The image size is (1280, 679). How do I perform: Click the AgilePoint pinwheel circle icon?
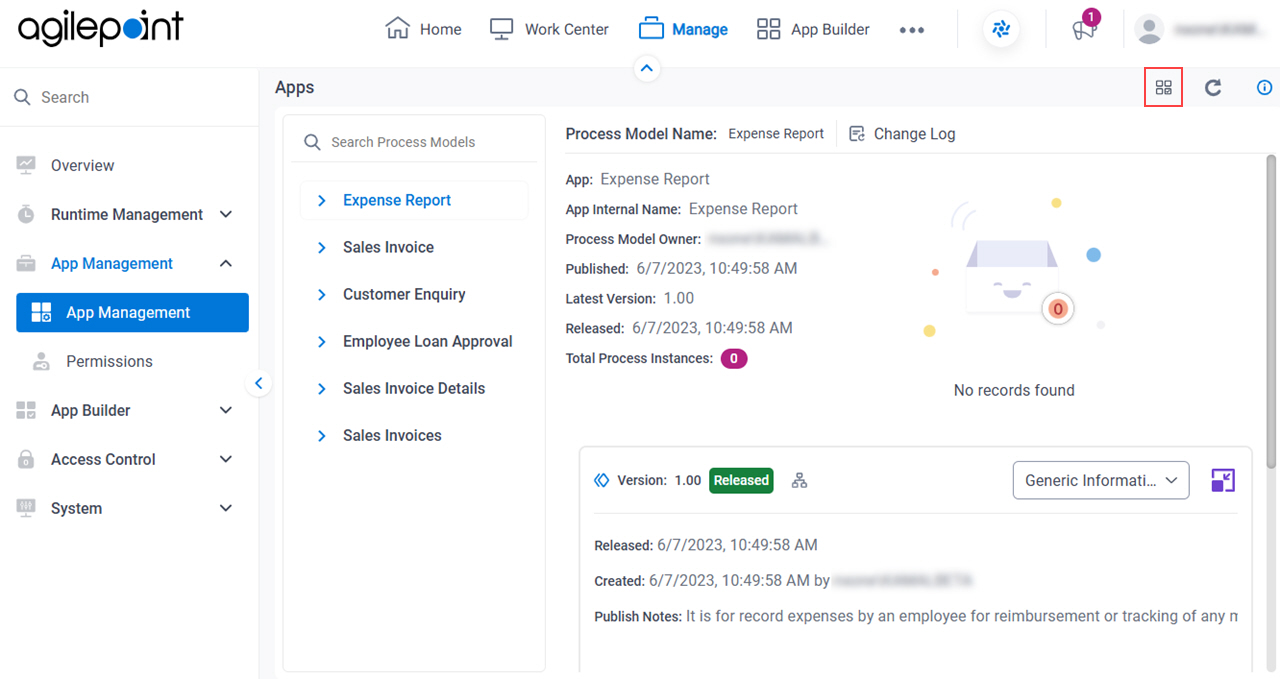click(x=1001, y=30)
